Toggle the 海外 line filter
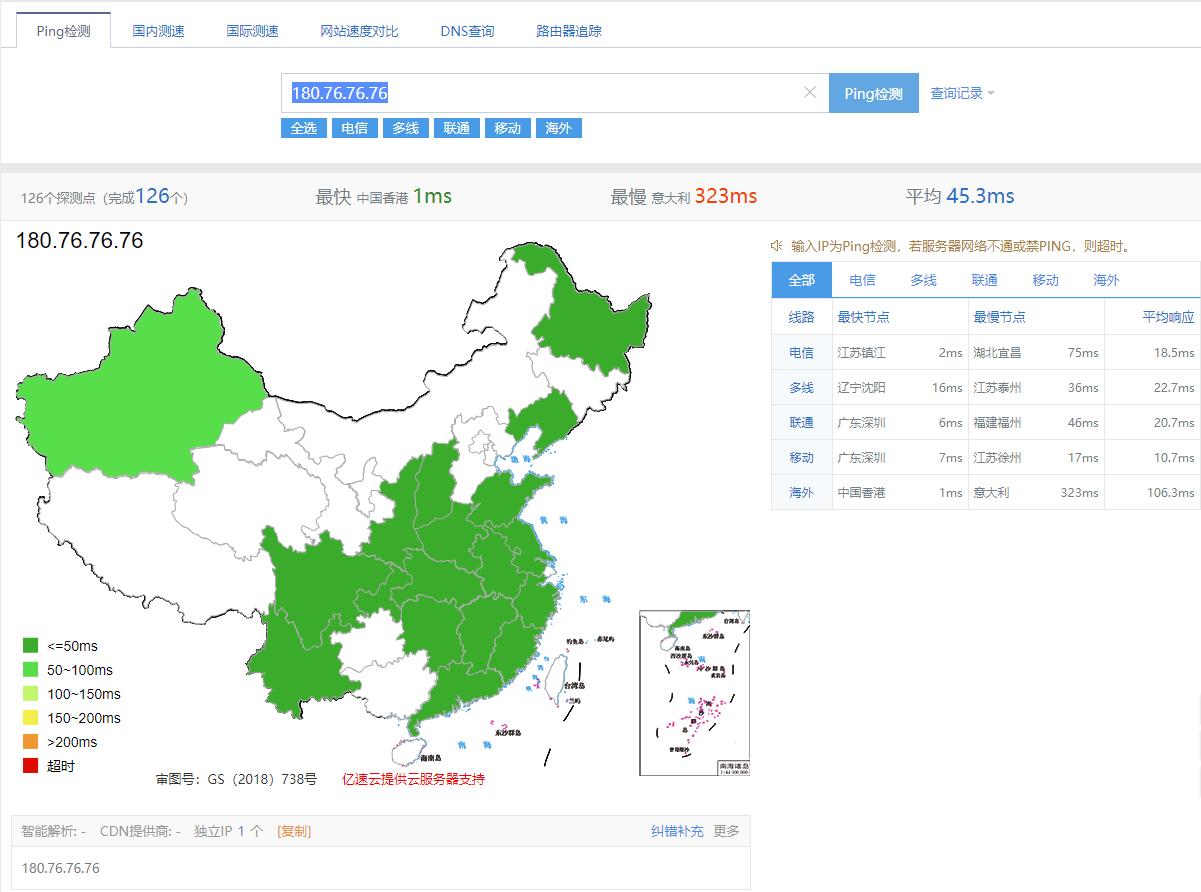This screenshot has height=892, width=1201. 559,127
